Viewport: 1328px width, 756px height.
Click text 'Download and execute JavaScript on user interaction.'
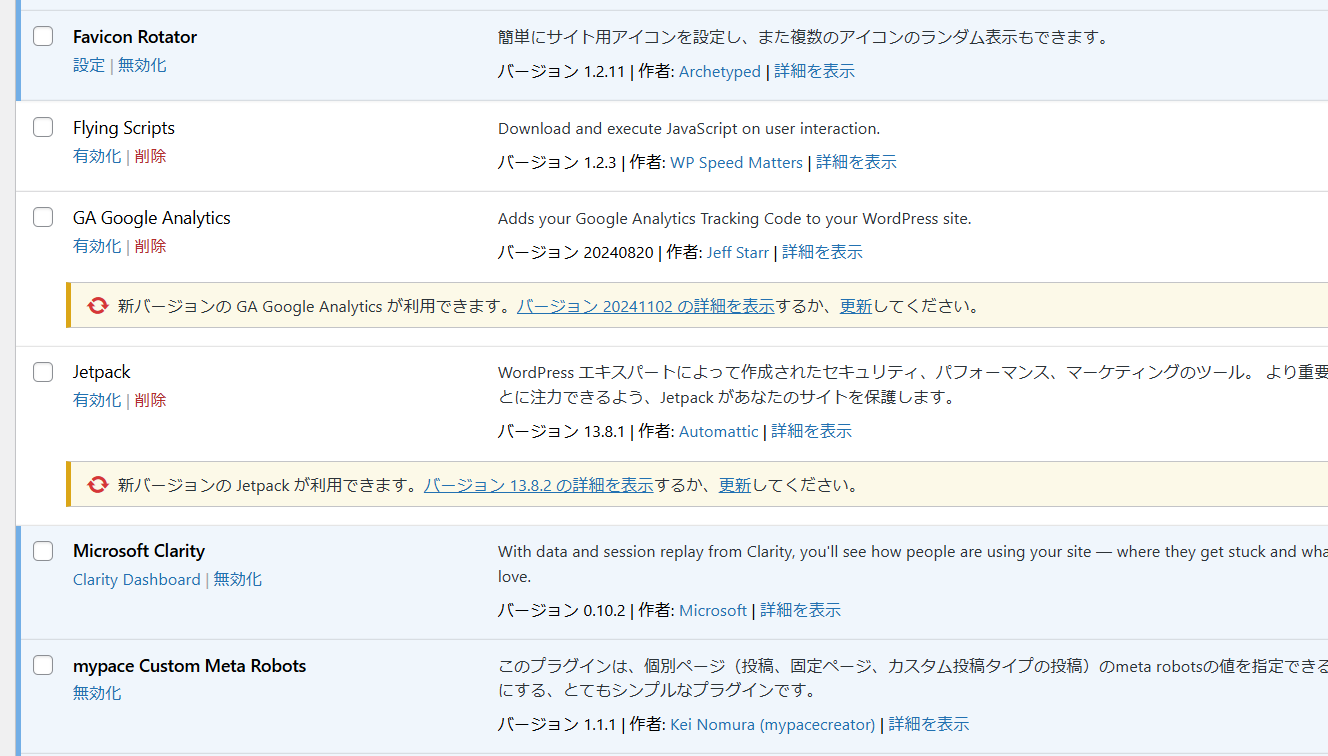tap(689, 129)
